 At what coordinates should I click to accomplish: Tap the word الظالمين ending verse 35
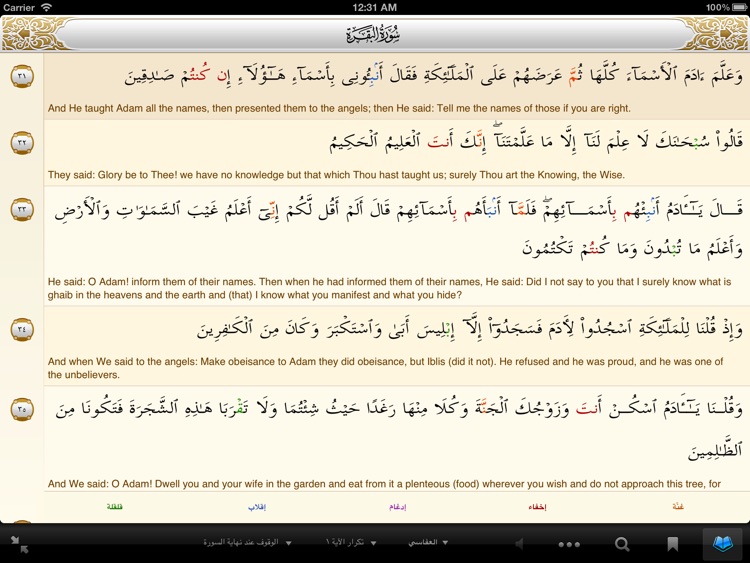pyautogui.click(x=715, y=449)
